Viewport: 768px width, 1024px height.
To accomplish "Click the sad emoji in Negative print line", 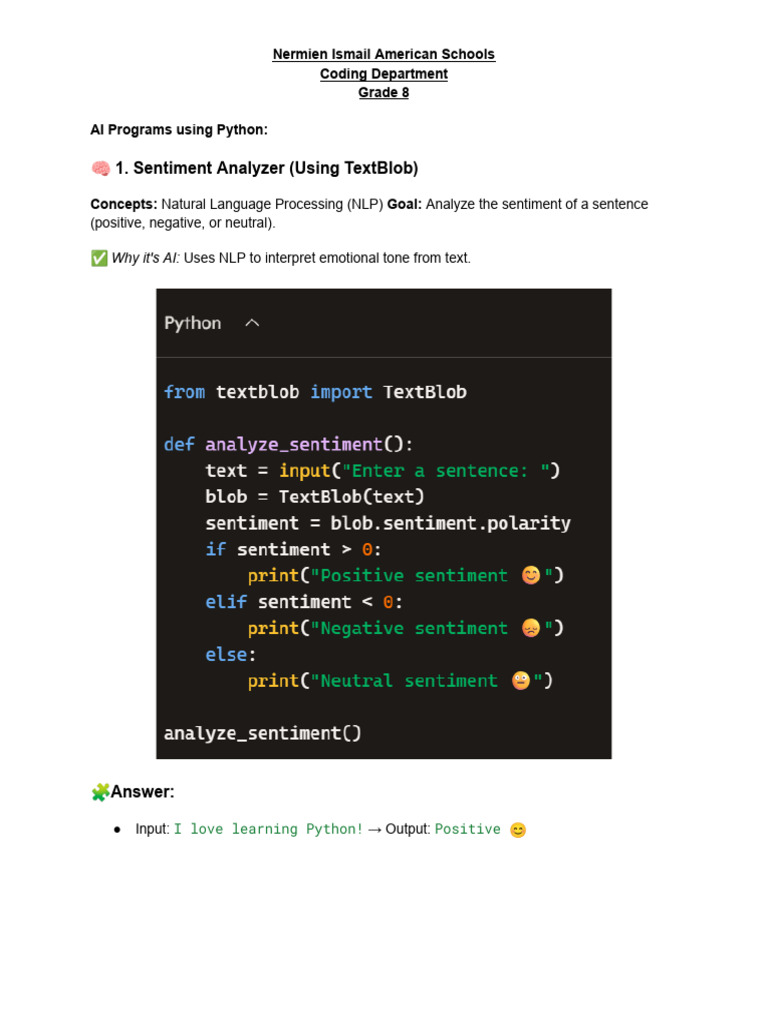I will pyautogui.click(x=531, y=628).
